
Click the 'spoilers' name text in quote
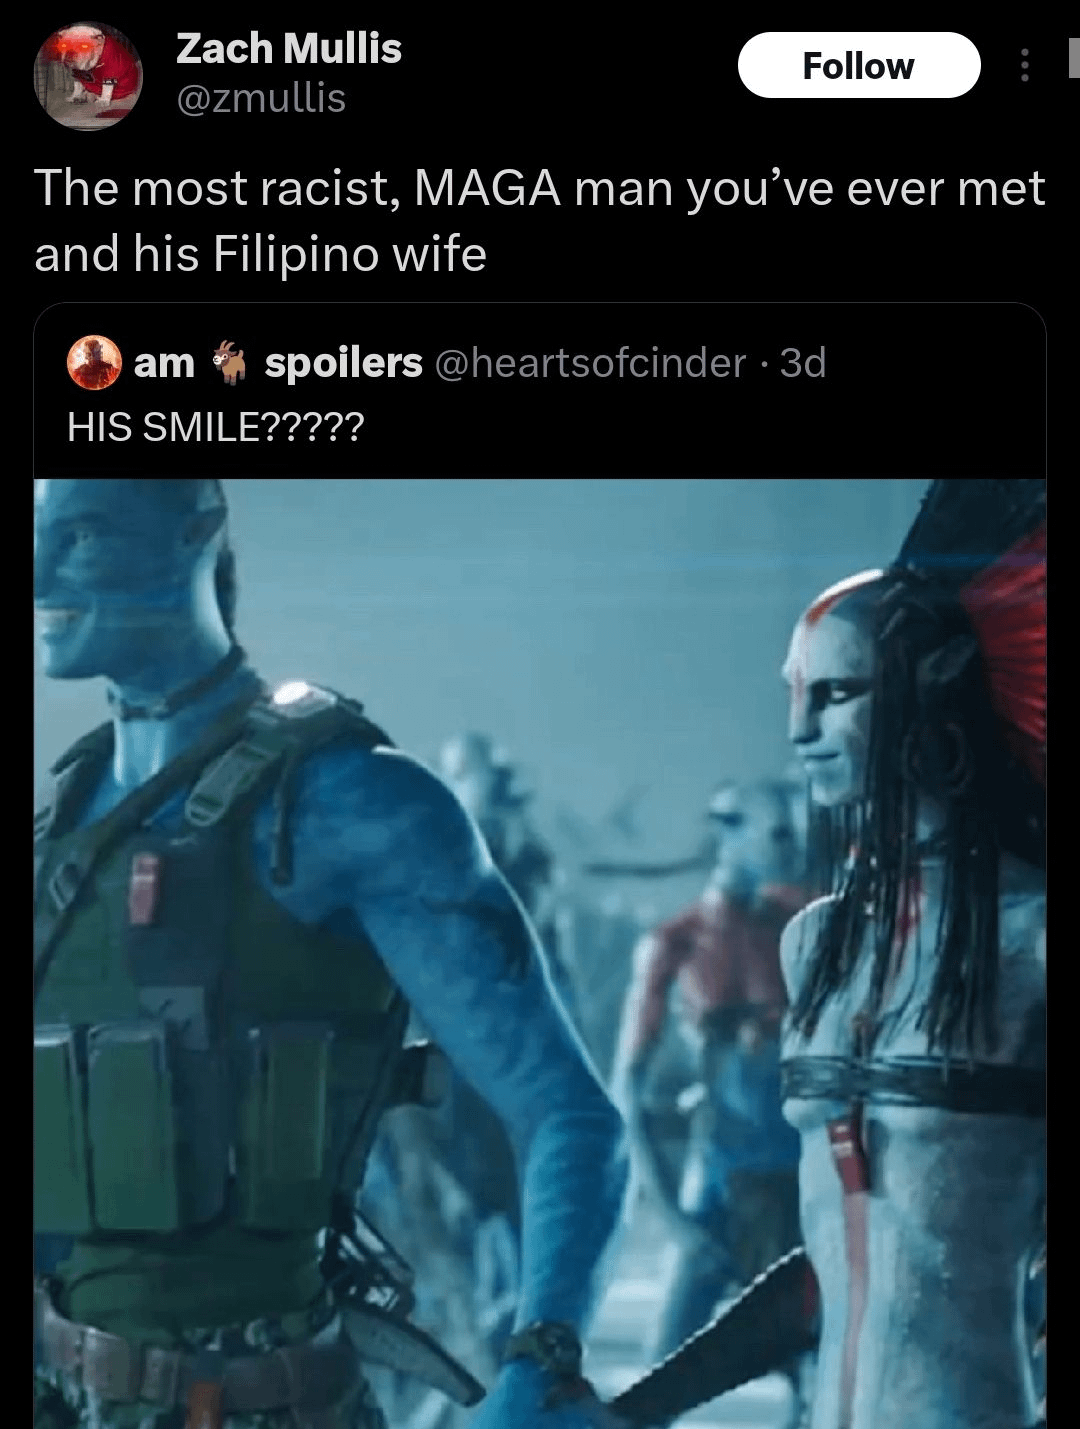coord(343,364)
